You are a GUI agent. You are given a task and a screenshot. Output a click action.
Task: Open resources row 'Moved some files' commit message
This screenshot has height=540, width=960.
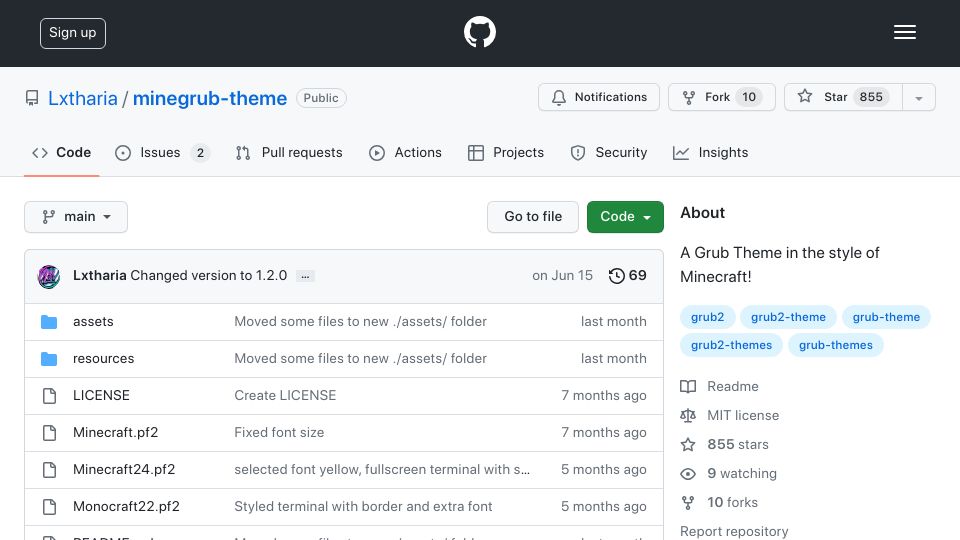click(361, 359)
